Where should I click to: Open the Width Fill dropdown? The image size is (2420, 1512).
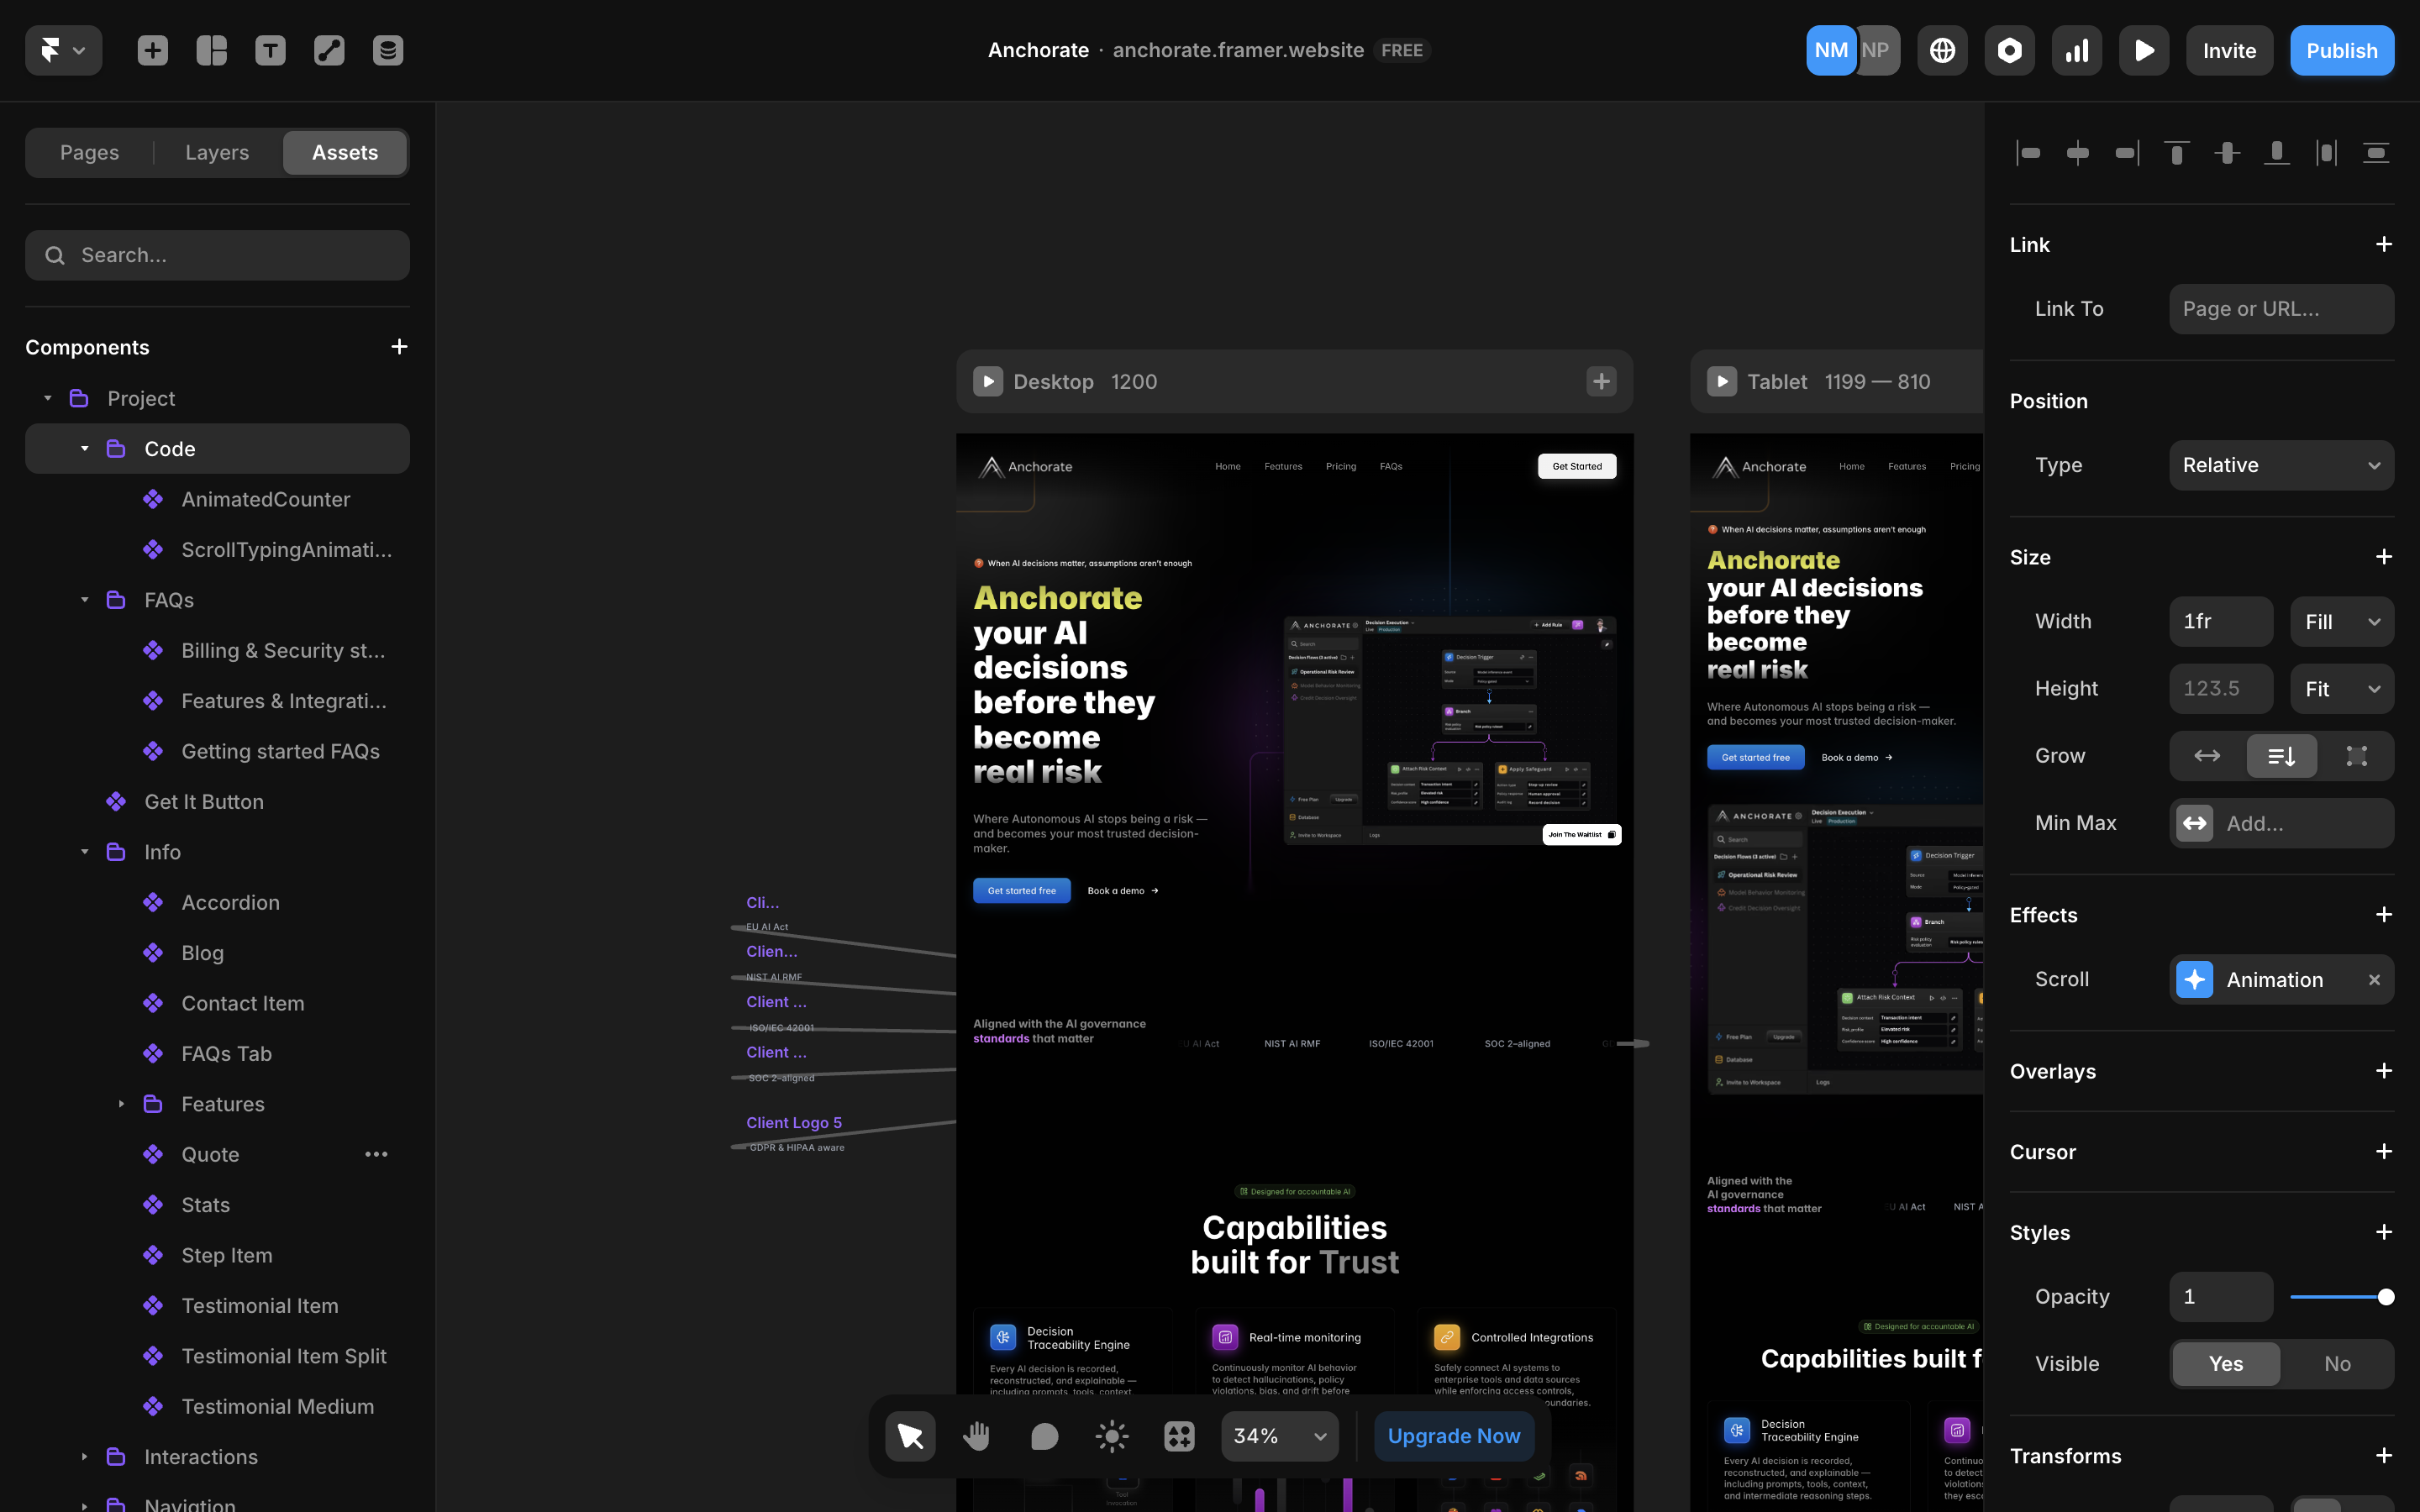click(x=2341, y=621)
